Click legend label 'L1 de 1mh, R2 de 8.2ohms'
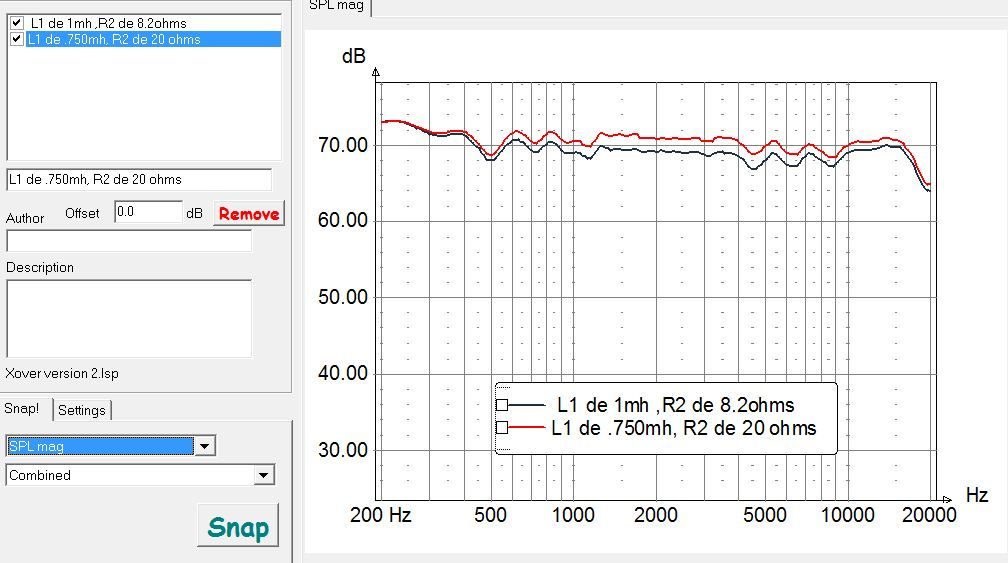The image size is (1008, 563). (x=676, y=405)
